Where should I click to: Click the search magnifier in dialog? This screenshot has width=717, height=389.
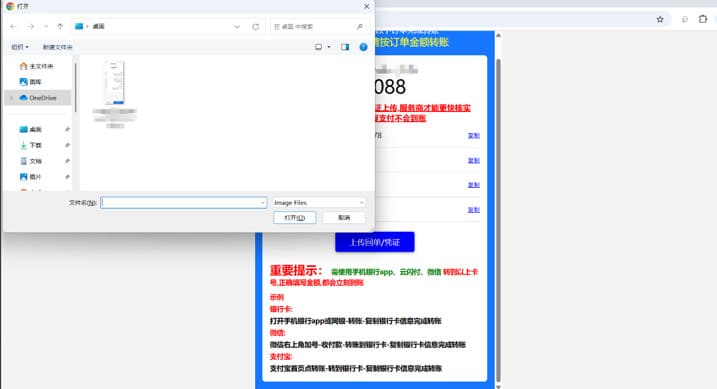pos(360,27)
